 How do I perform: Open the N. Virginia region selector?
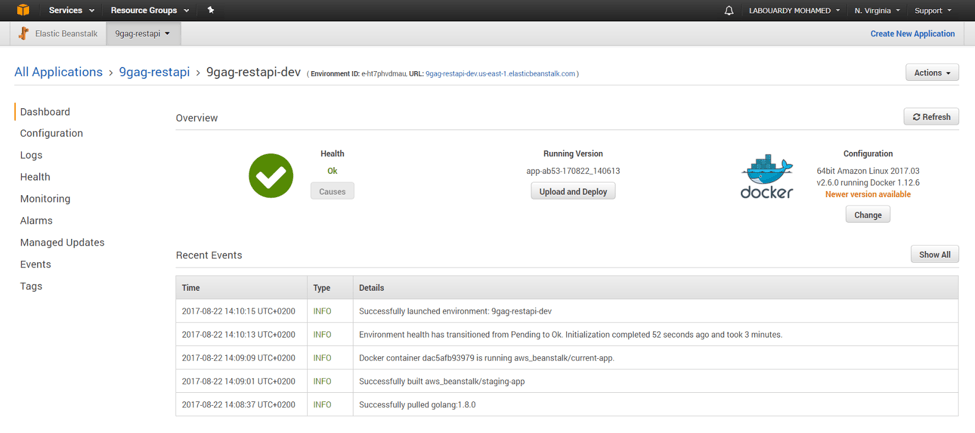(877, 11)
